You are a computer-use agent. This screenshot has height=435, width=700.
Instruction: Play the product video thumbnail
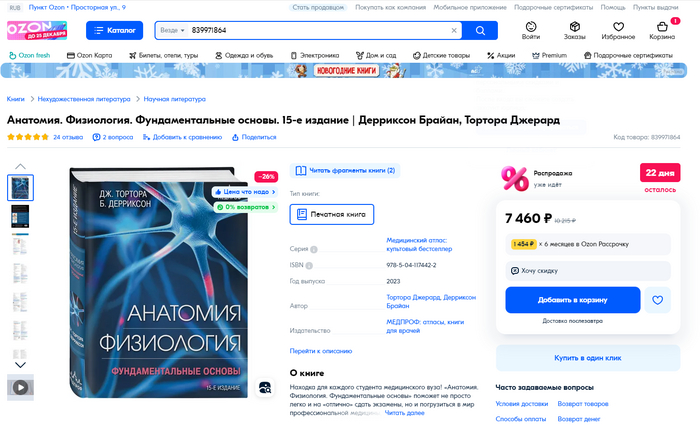click(20, 387)
